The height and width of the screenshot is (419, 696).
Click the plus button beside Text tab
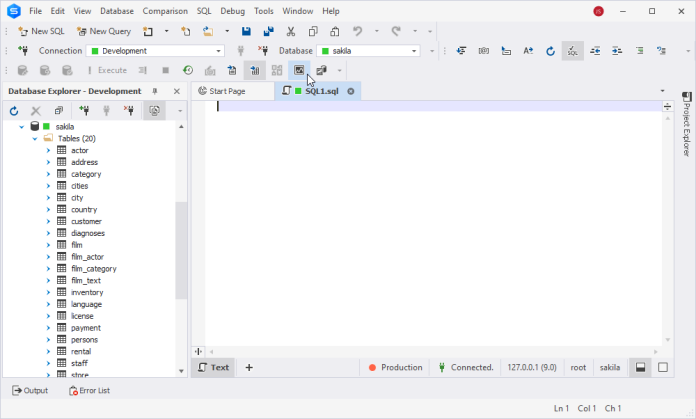249,368
